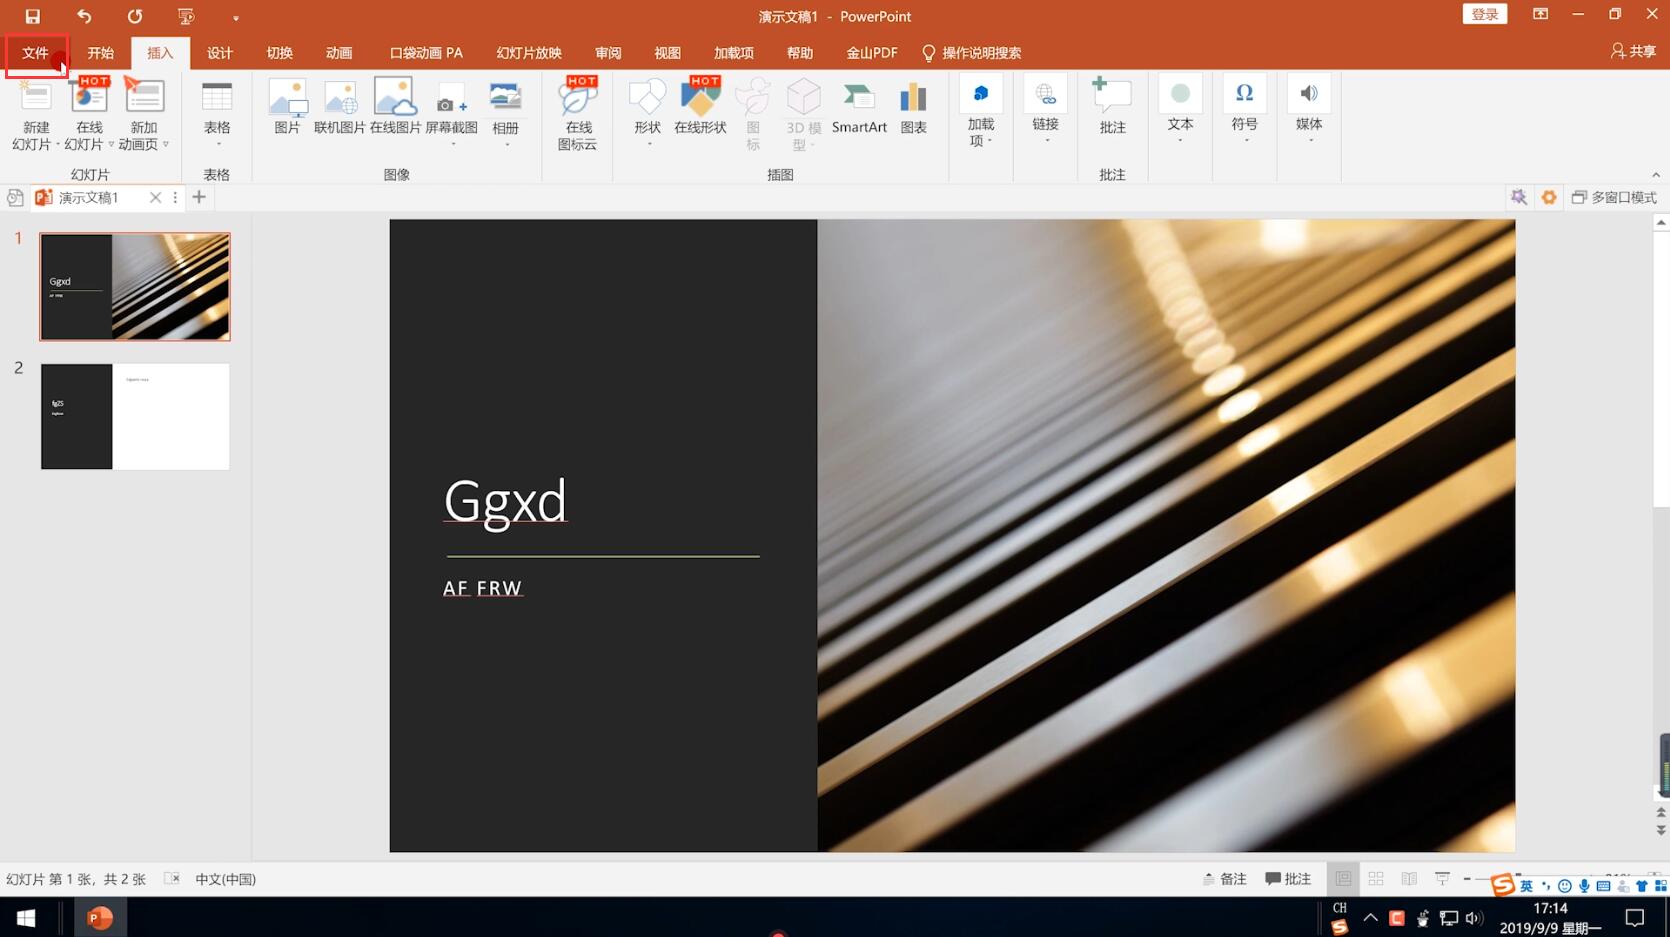Open the 金山PDF tab
The image size is (1670, 937).
click(872, 53)
